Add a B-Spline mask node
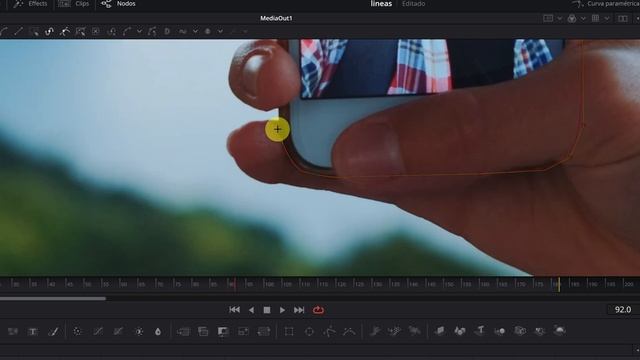Screen dimensions: 640x360 click(x=349, y=331)
